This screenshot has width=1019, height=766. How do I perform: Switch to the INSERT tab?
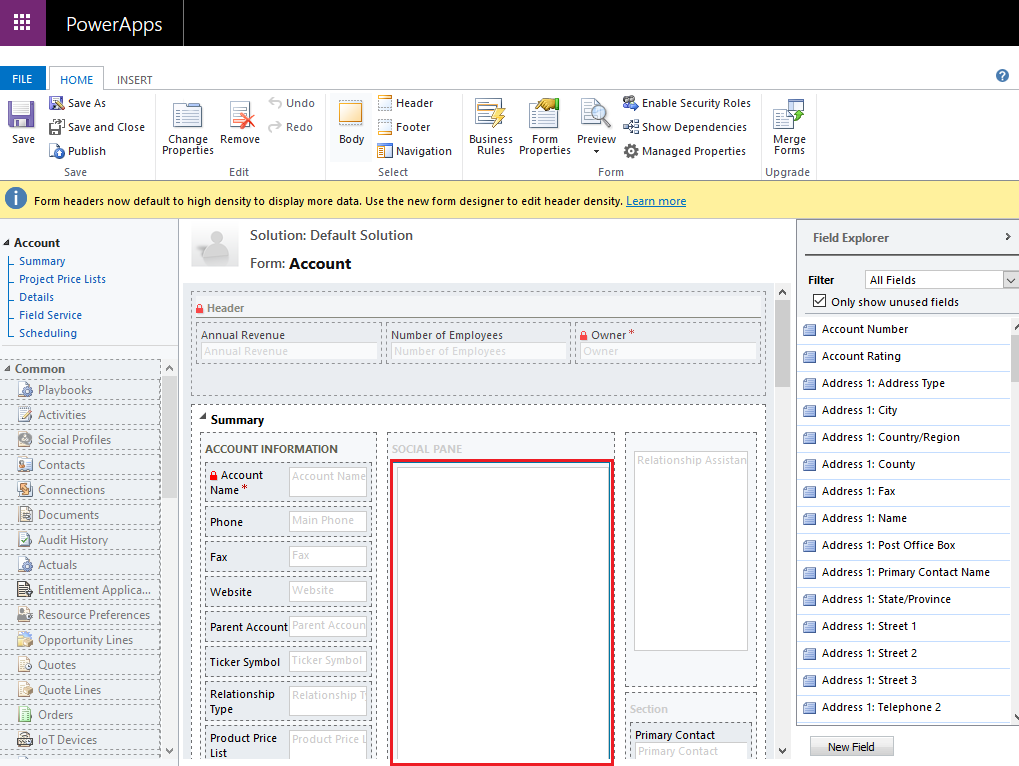pyautogui.click(x=135, y=80)
